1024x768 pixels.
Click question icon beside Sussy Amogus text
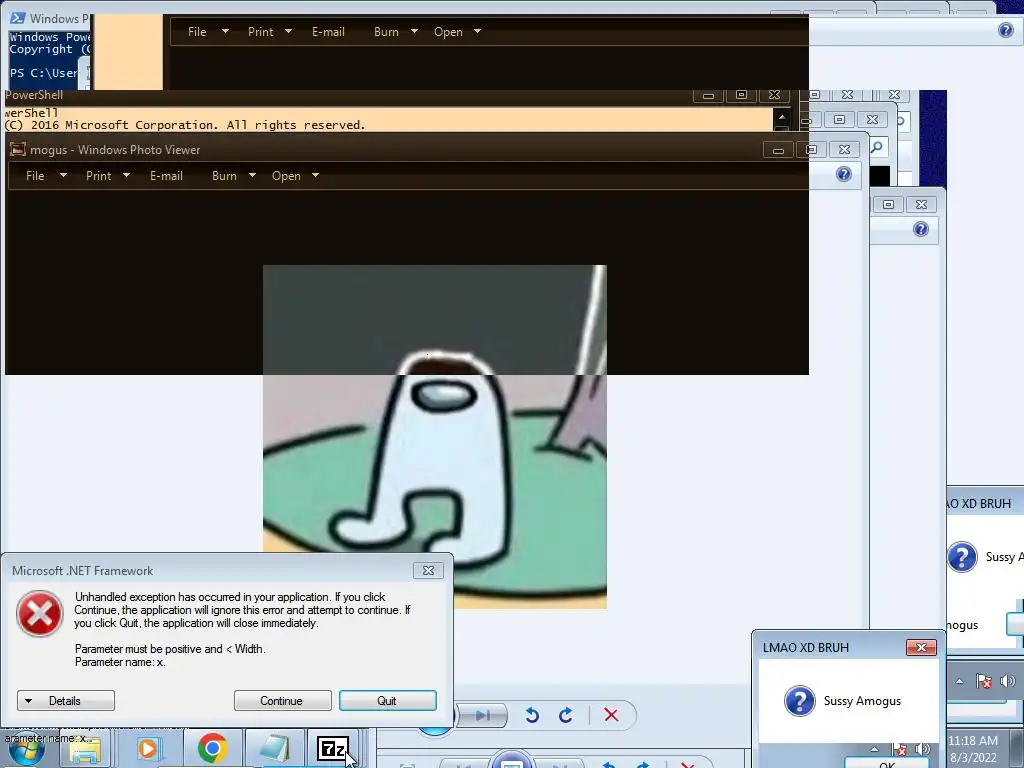(799, 701)
